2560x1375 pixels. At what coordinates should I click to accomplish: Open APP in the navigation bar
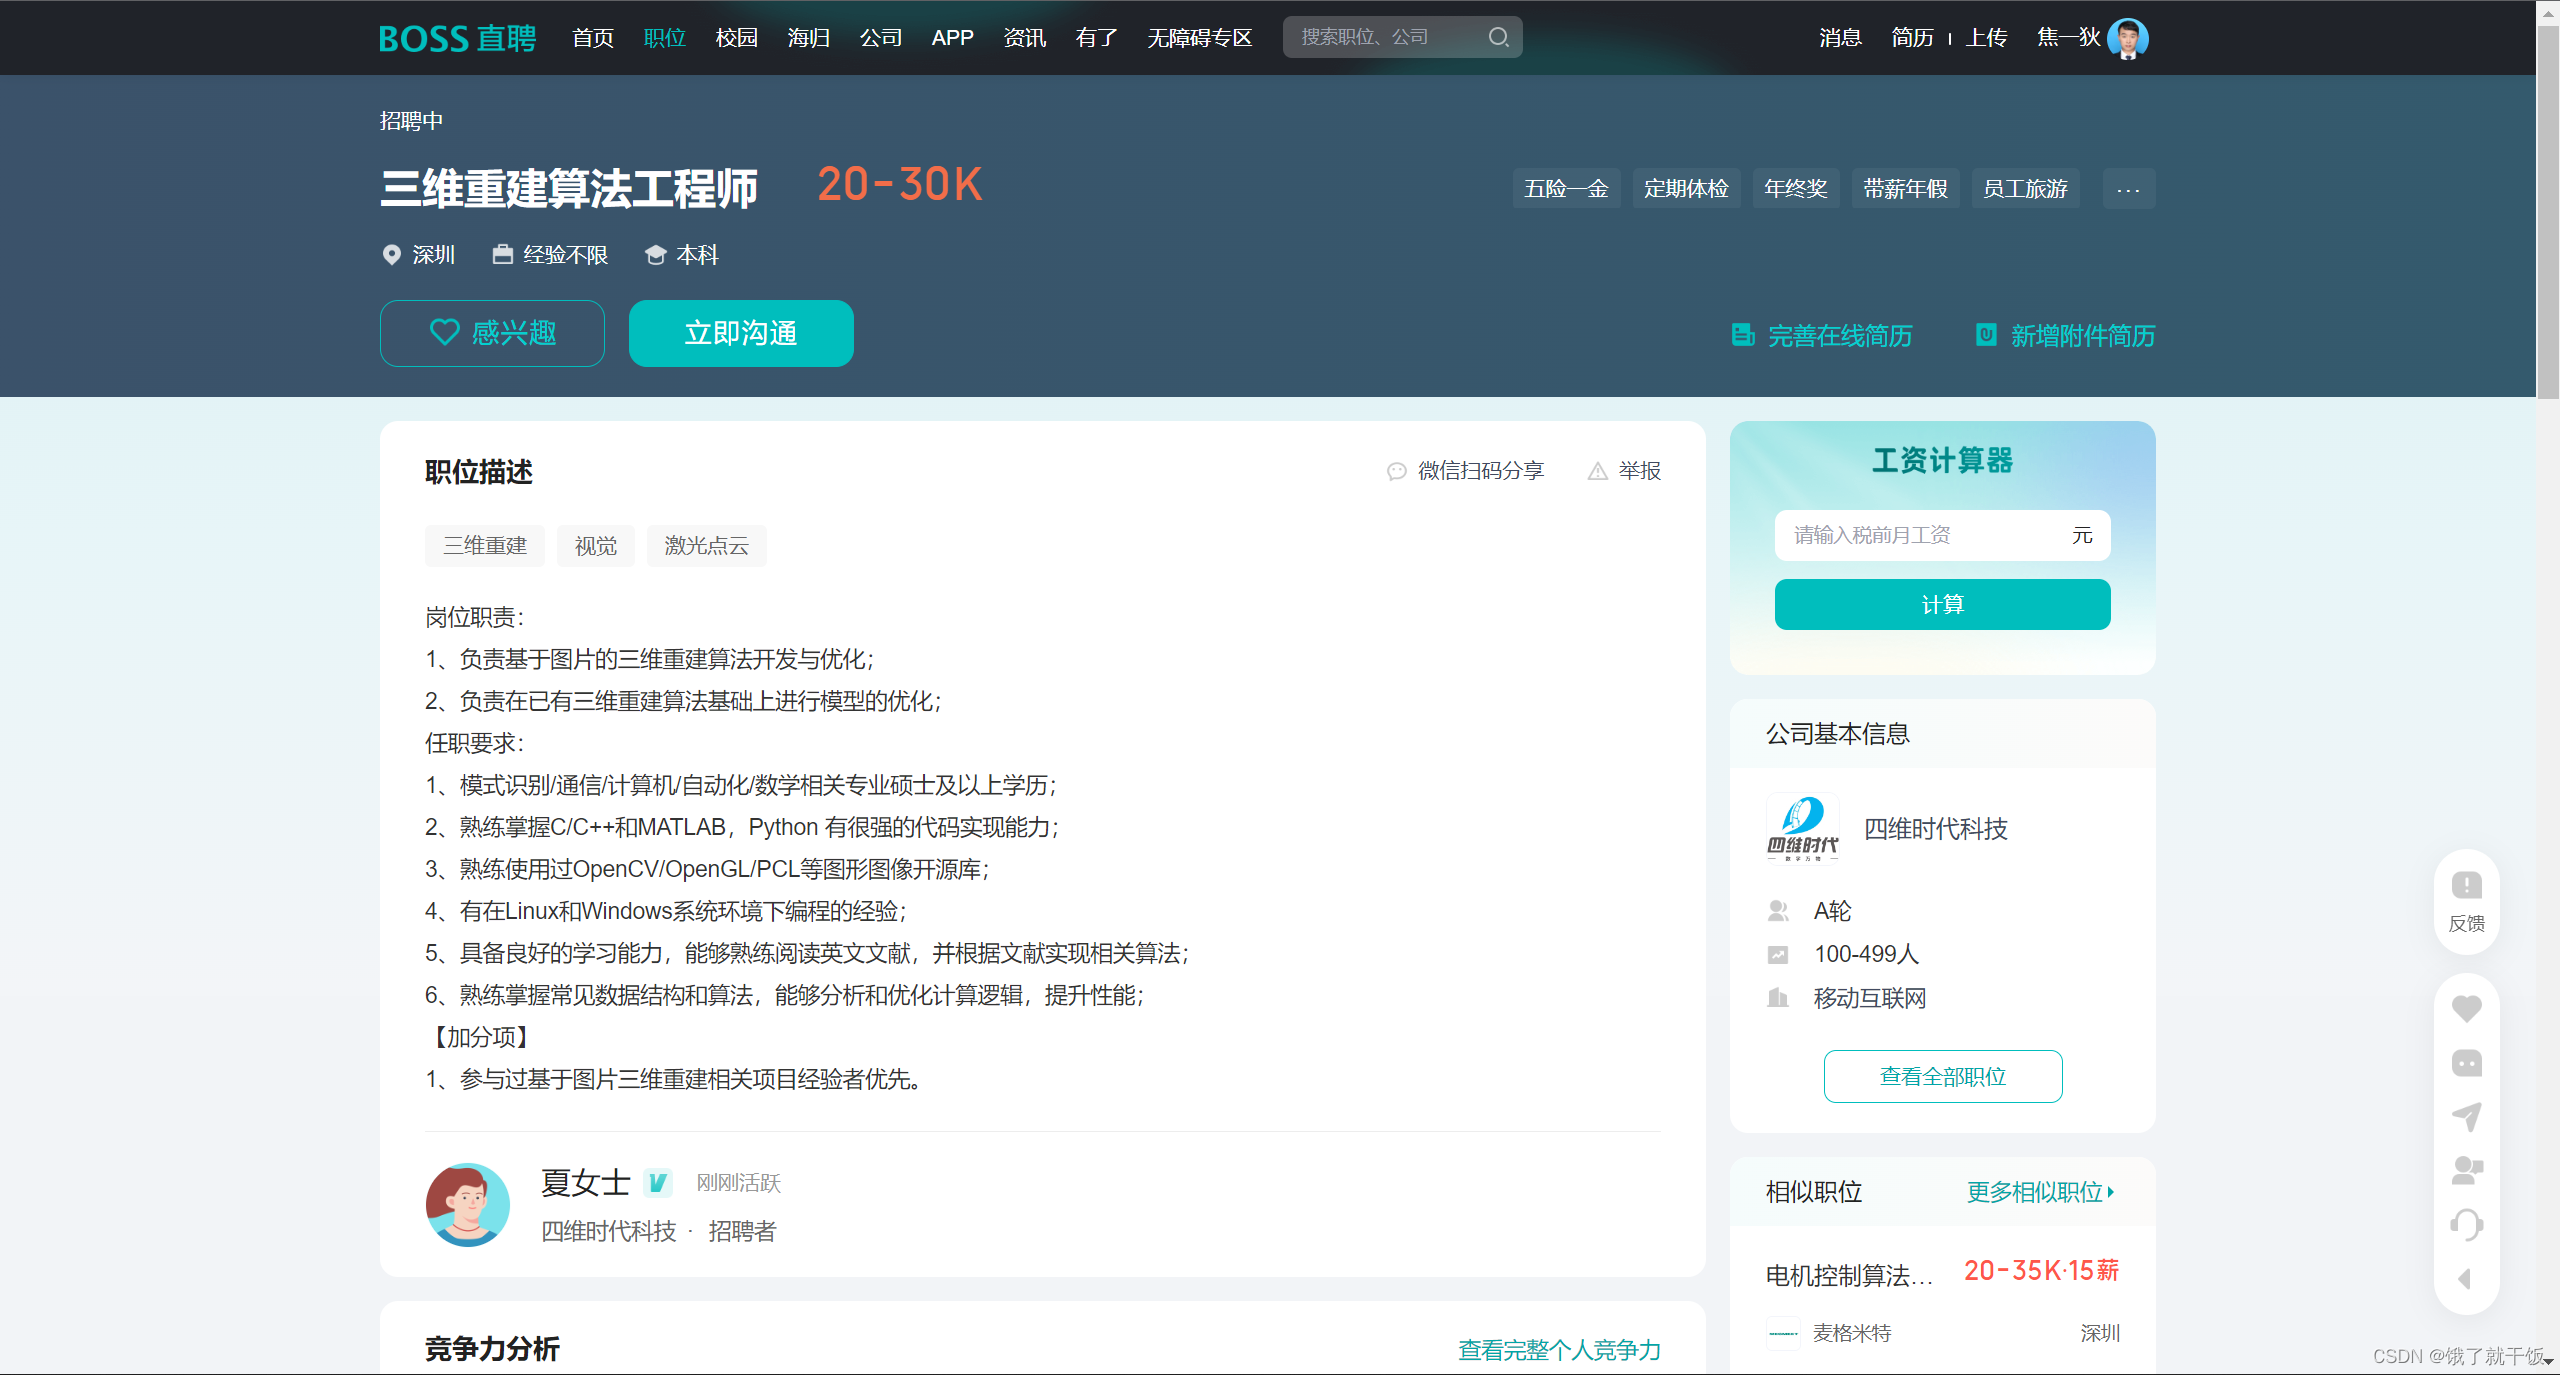953,38
